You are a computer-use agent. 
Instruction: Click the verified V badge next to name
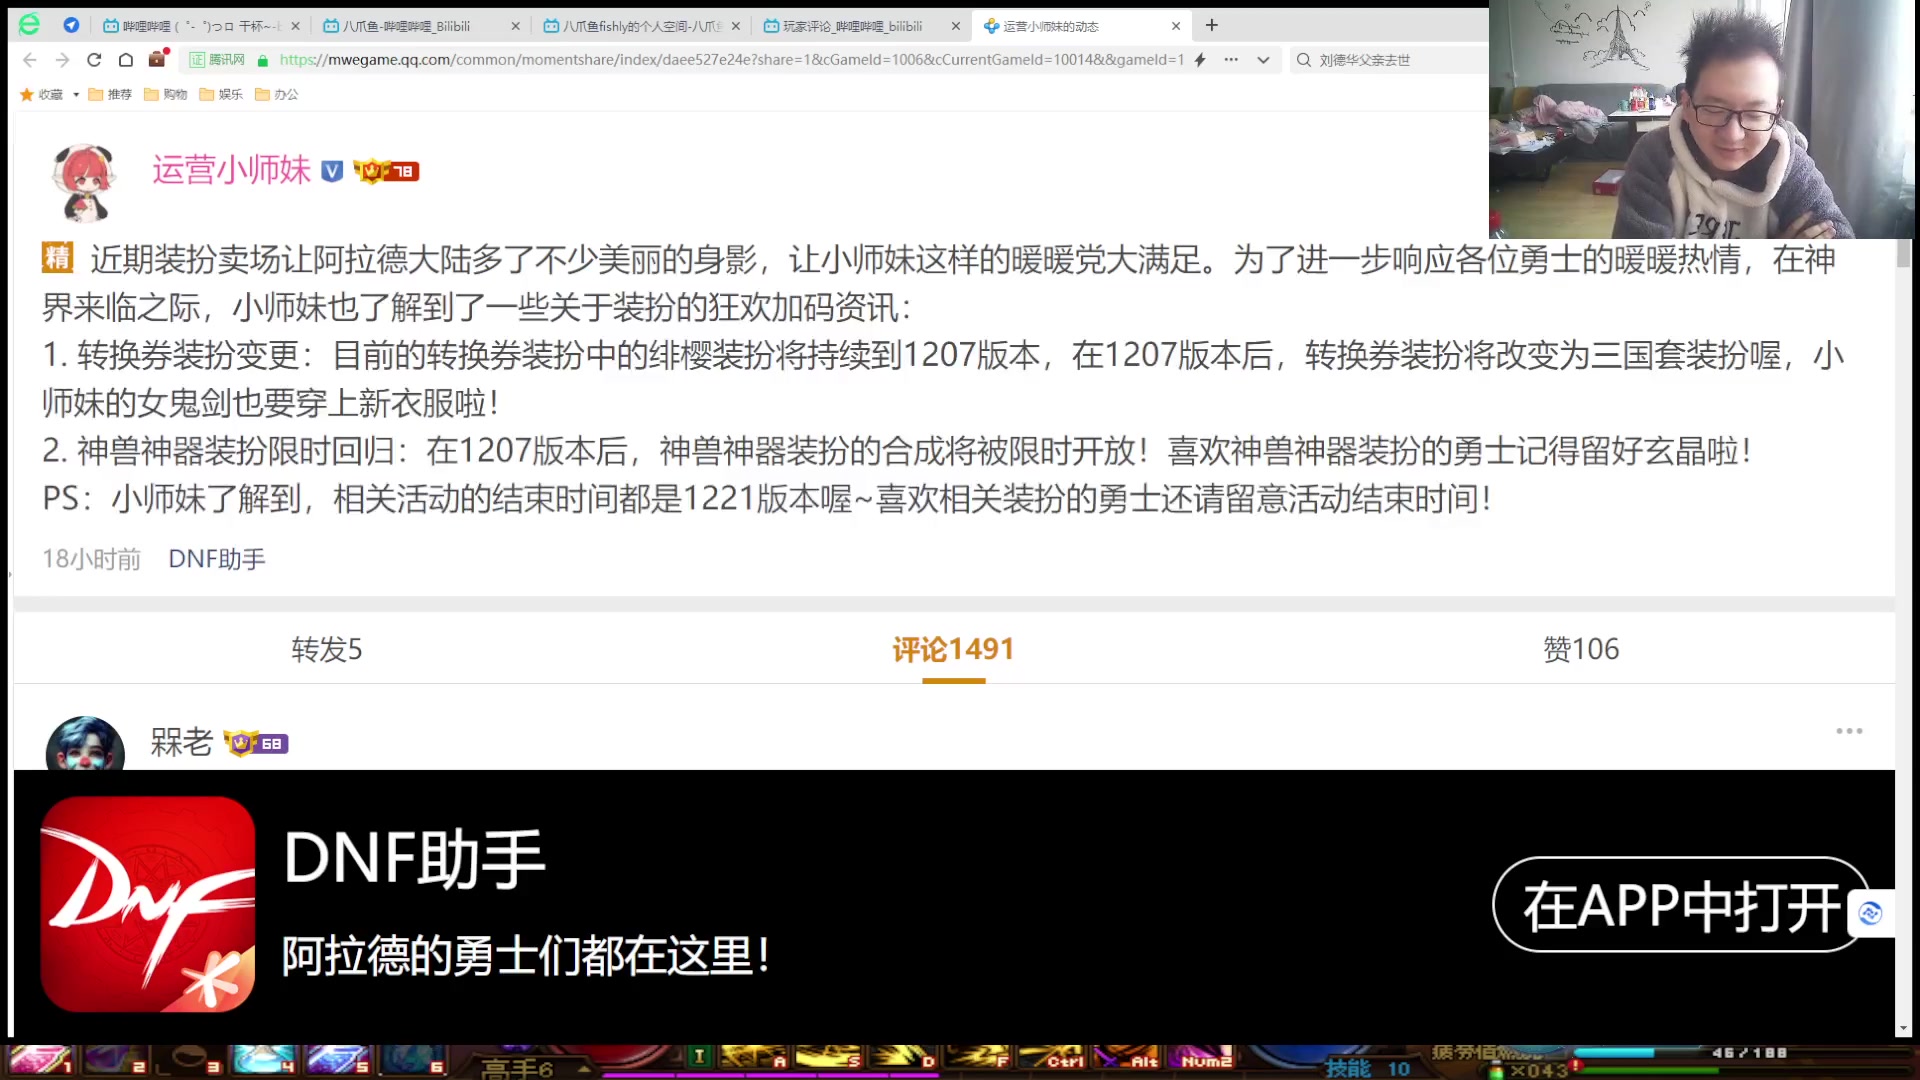pos(332,171)
